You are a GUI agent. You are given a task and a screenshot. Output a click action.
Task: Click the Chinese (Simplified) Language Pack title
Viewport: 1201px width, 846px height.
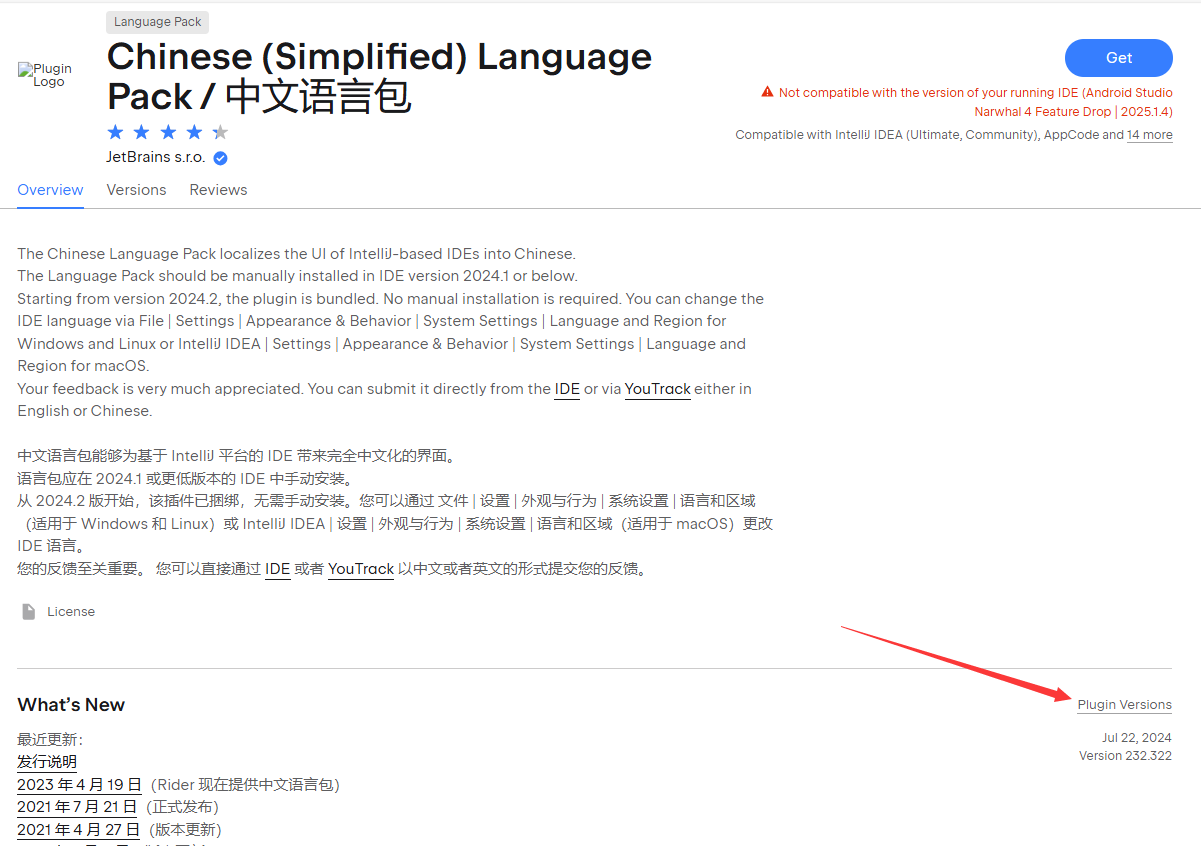coord(379,77)
